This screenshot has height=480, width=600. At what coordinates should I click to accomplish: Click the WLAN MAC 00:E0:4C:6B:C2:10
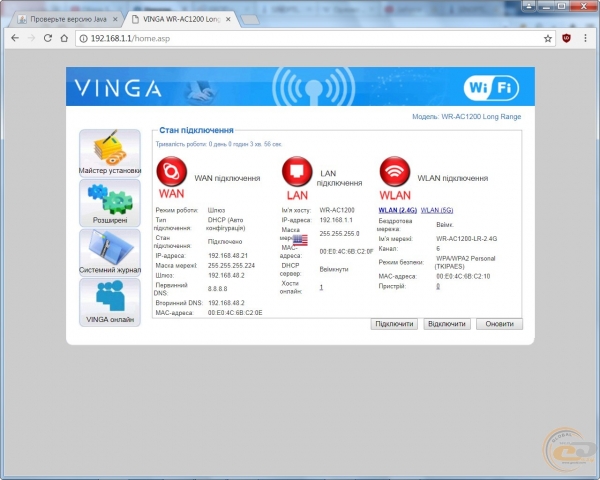coord(463,276)
